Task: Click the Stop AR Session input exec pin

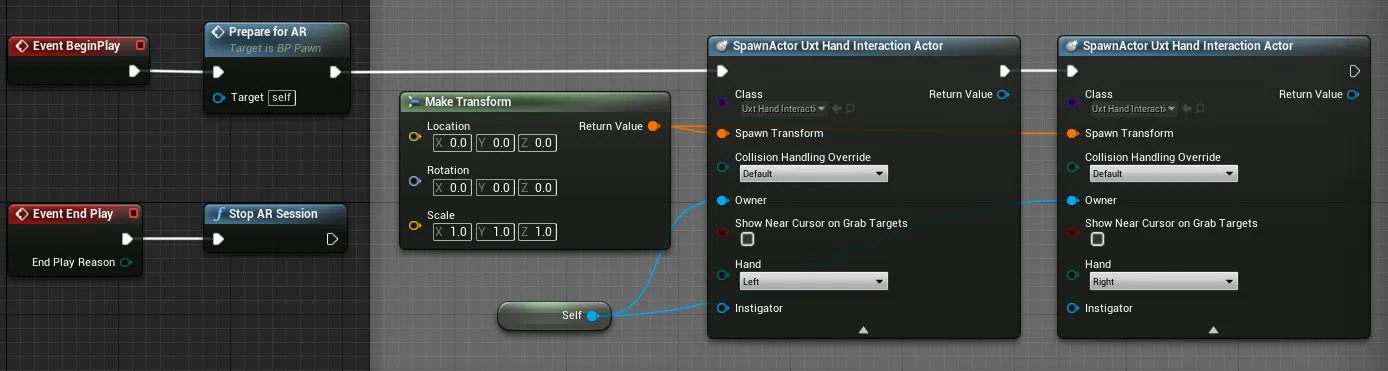Action: [x=219, y=239]
